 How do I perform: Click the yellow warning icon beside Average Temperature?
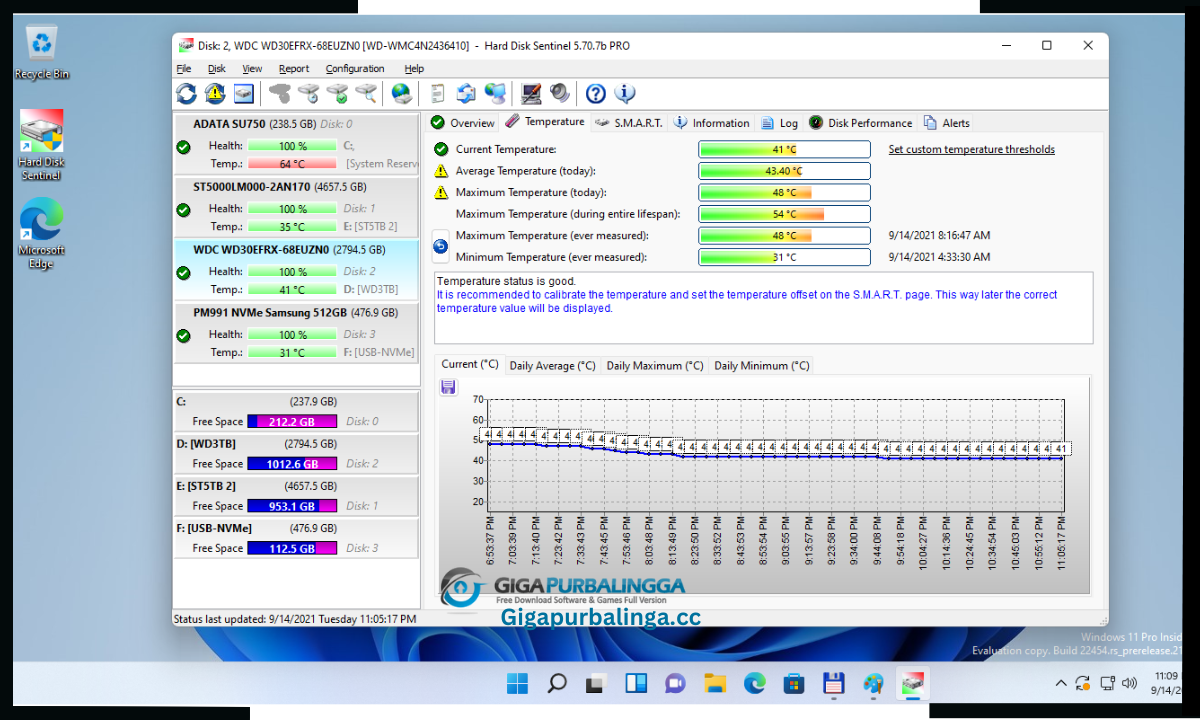[441, 171]
